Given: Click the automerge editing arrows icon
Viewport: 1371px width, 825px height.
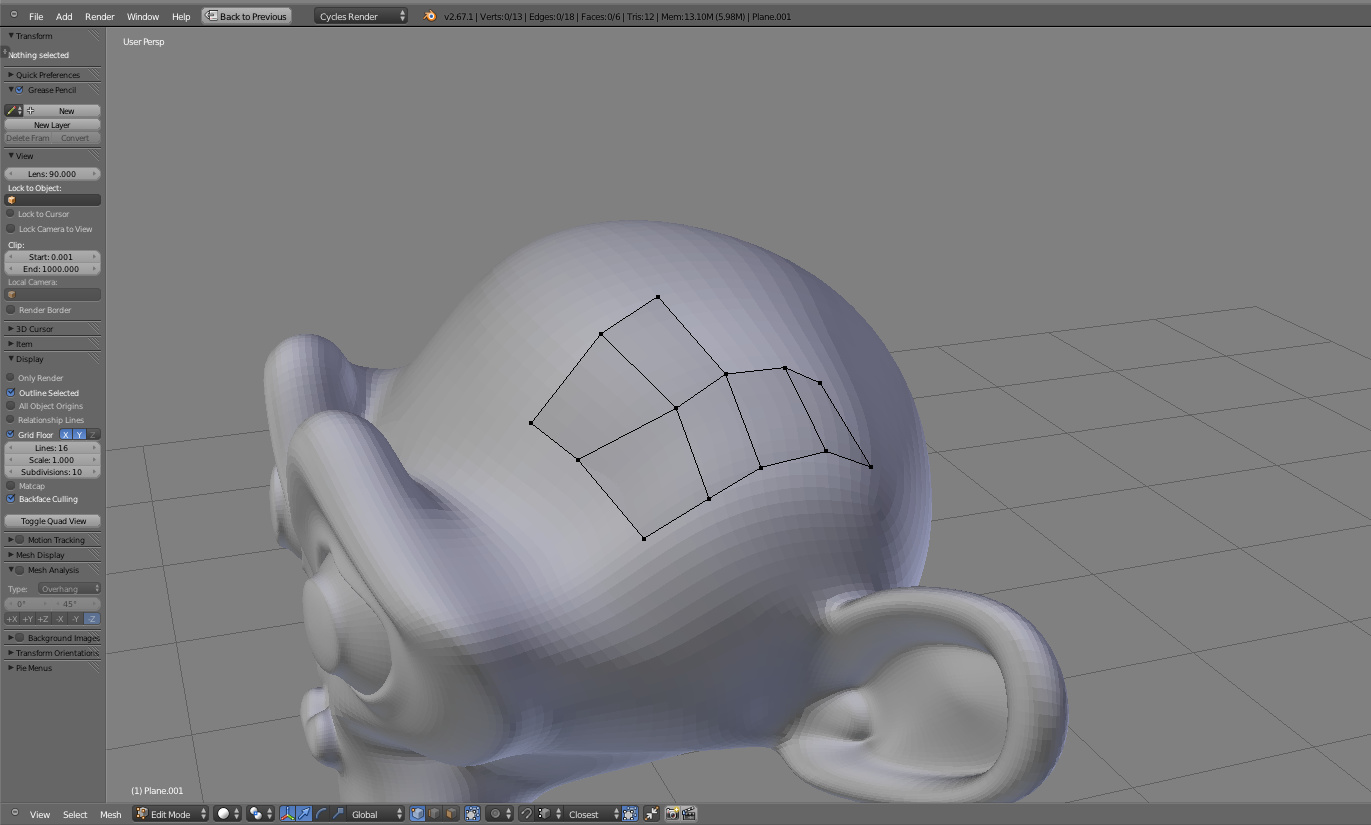Looking at the screenshot, I should tap(652, 814).
